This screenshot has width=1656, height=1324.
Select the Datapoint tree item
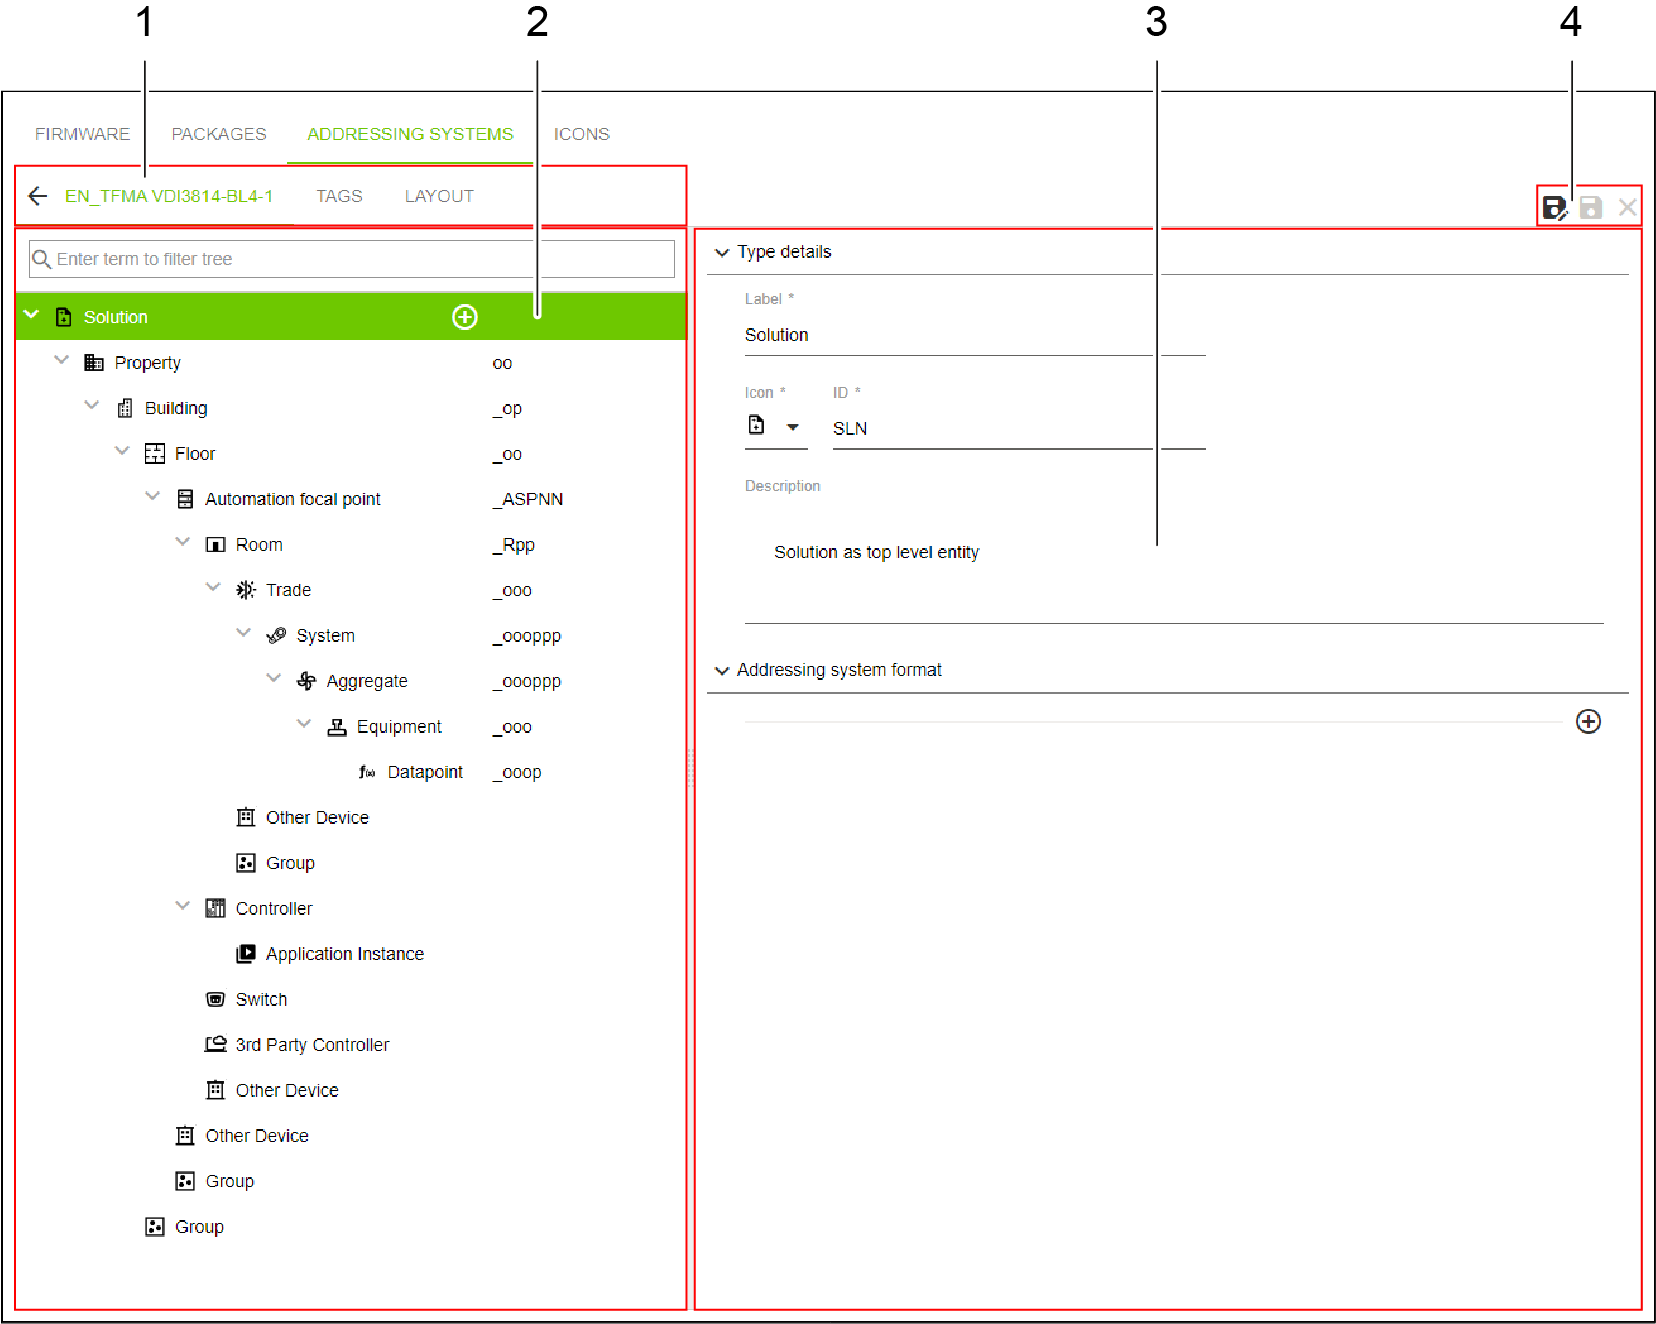[x=424, y=772]
